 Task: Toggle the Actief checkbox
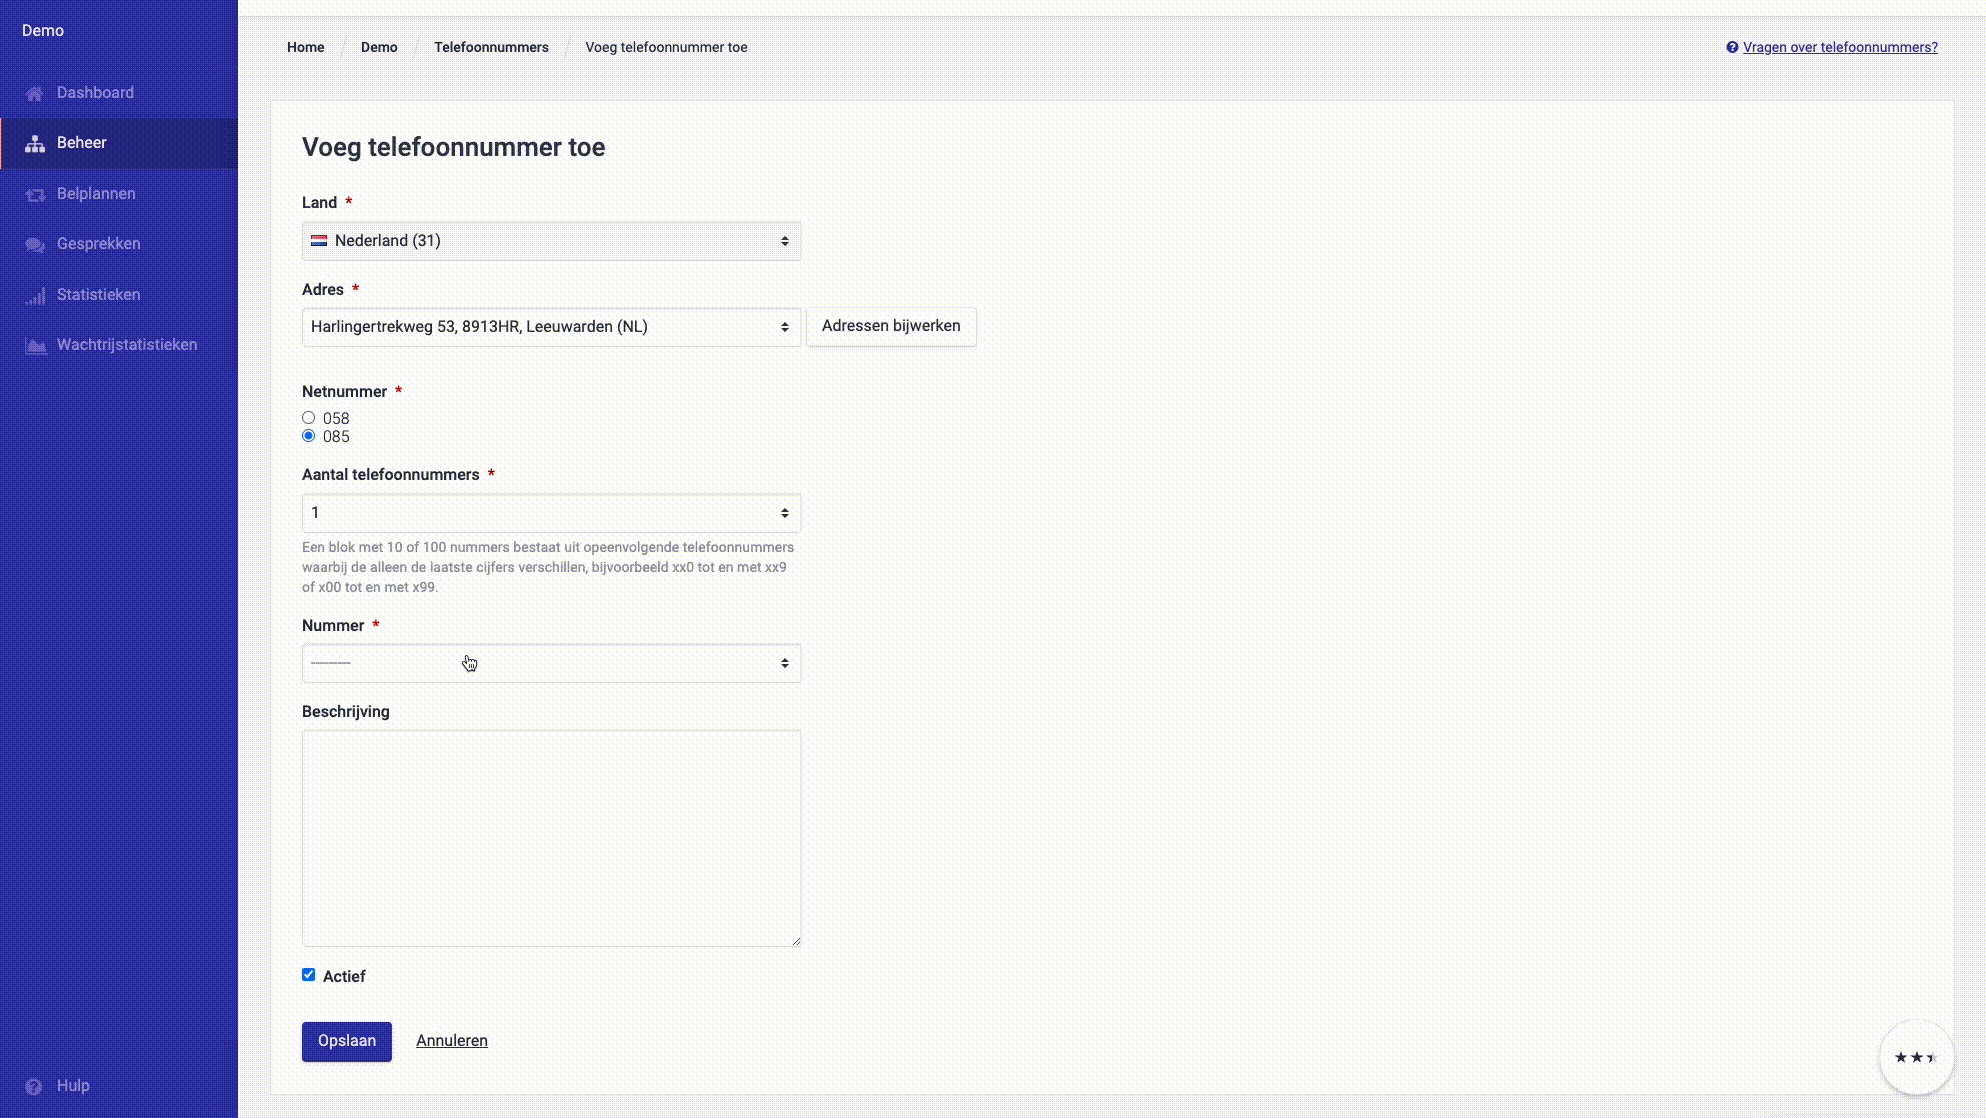309,975
